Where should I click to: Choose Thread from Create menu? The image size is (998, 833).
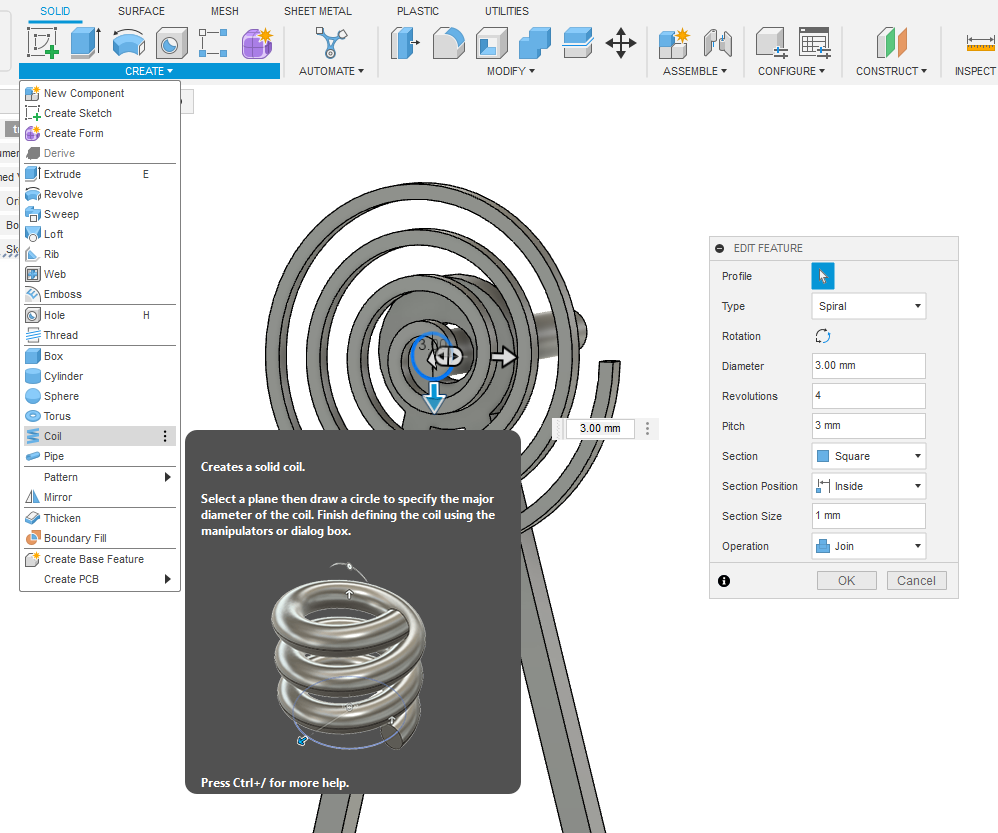[100, 335]
